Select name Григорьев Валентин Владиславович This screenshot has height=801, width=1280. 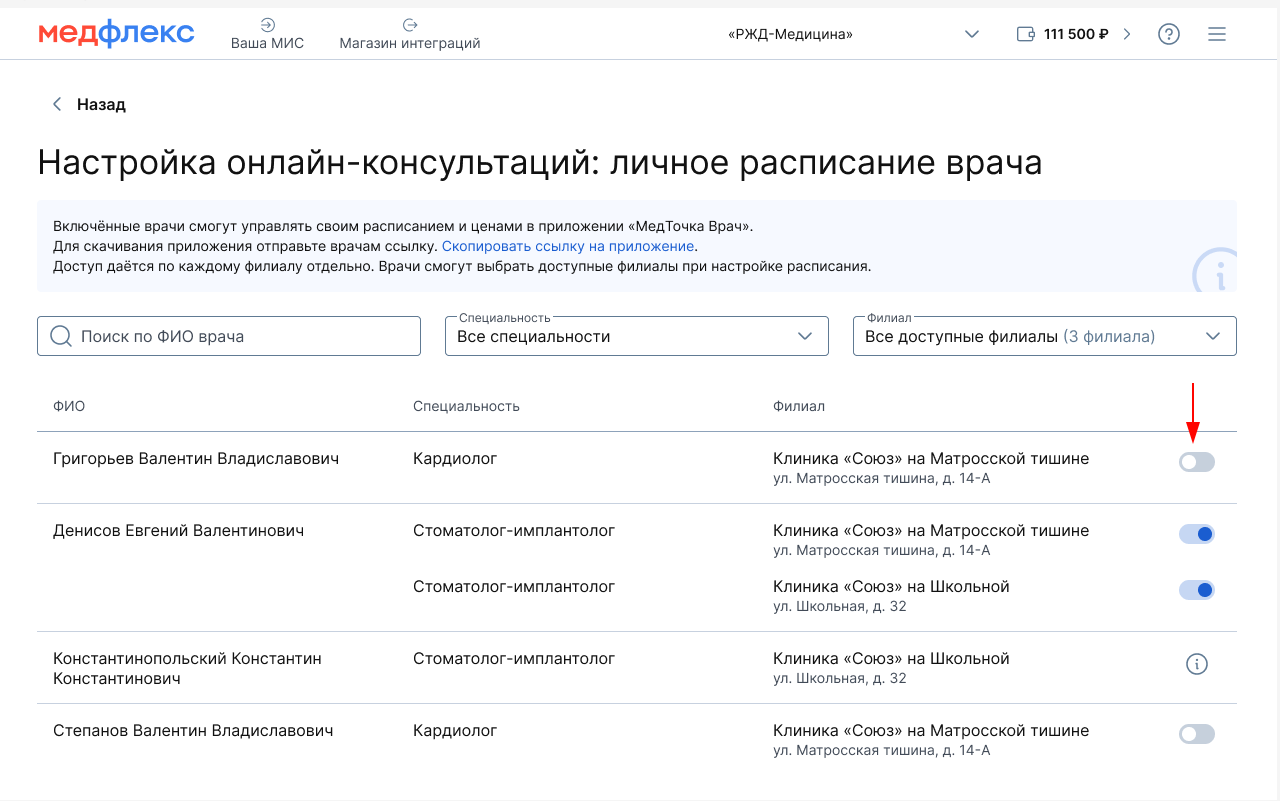(x=196, y=459)
